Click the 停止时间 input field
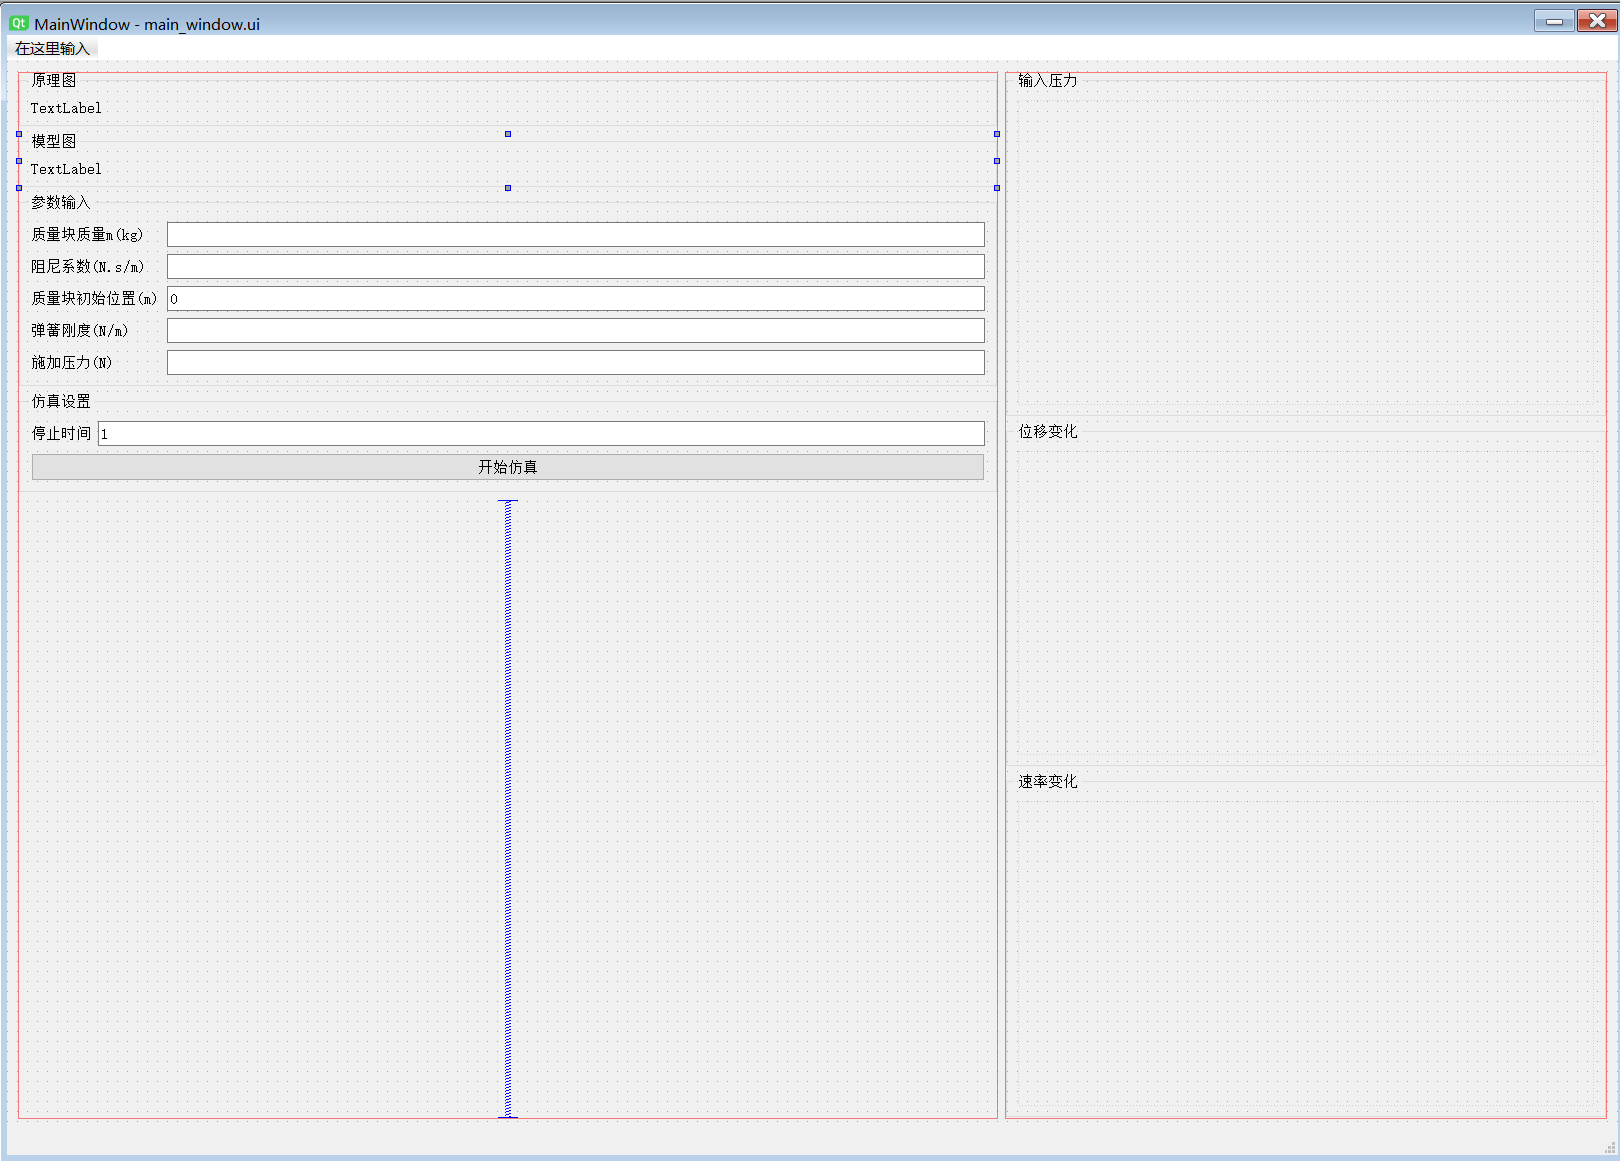 [x=540, y=434]
